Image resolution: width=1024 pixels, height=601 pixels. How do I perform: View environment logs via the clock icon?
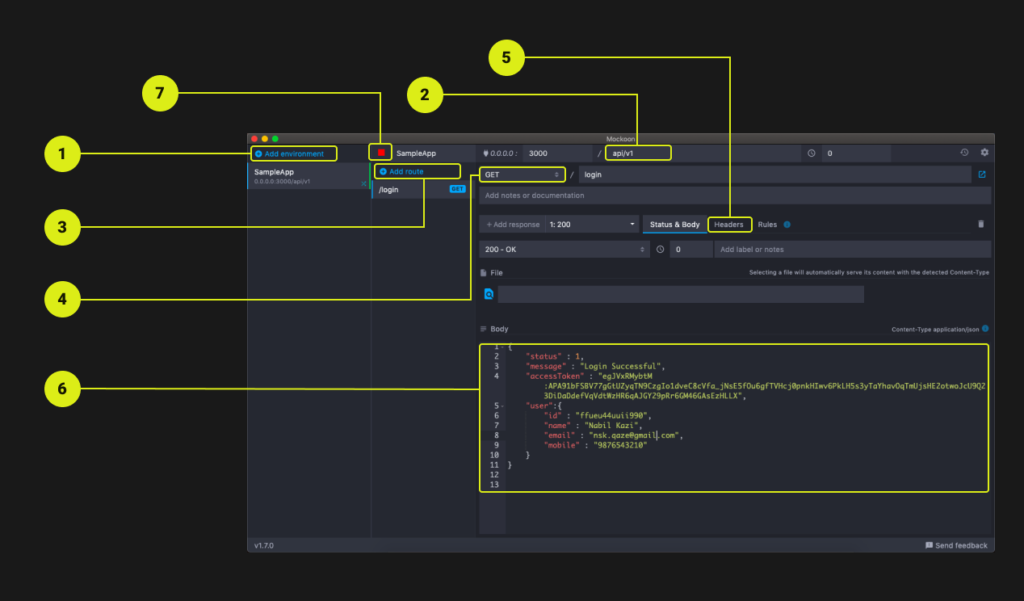964,152
